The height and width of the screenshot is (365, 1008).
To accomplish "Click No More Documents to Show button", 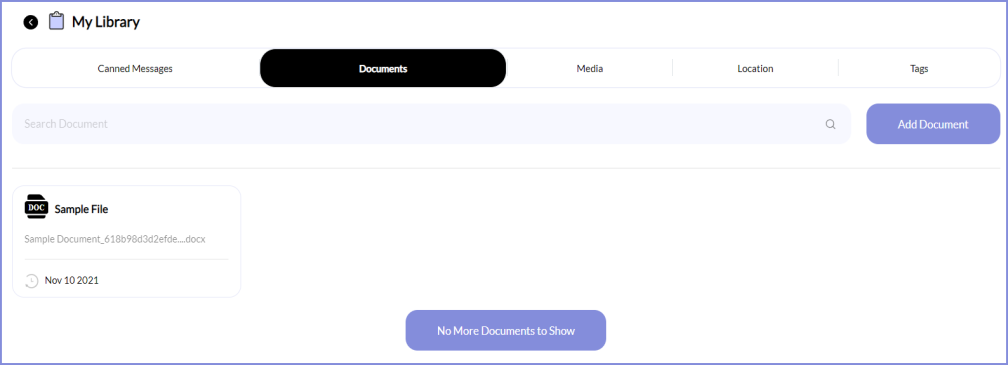I will [x=506, y=331].
